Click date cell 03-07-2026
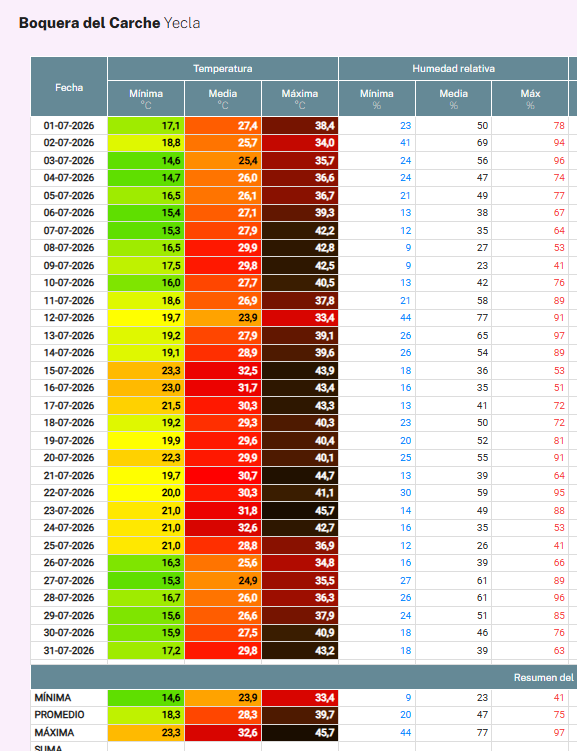Image resolution: width=577 pixels, height=751 pixels. [69, 160]
